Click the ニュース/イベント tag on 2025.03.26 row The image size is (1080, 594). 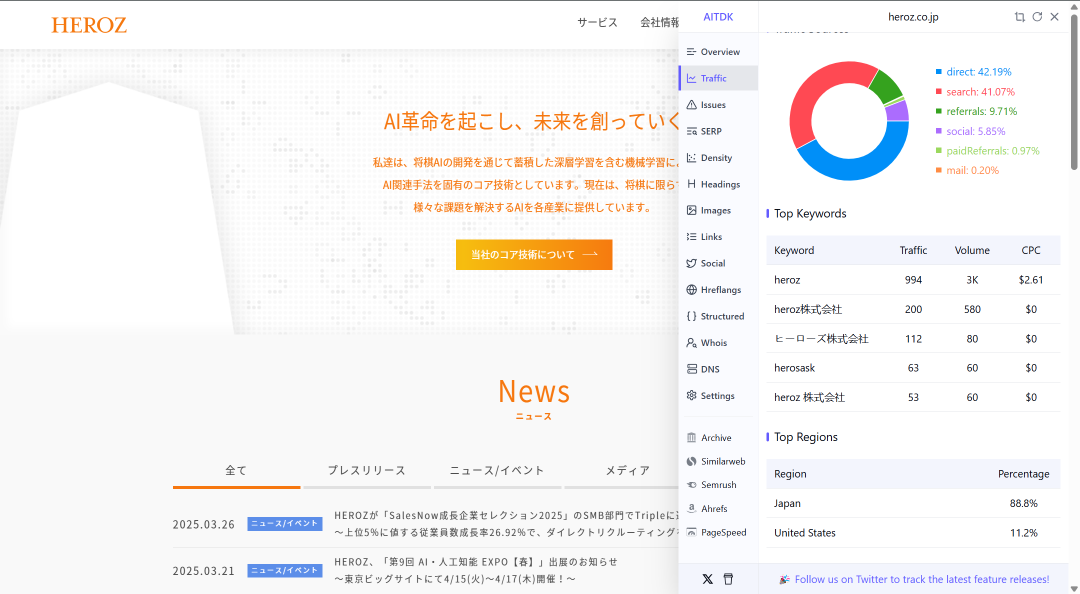click(x=284, y=524)
